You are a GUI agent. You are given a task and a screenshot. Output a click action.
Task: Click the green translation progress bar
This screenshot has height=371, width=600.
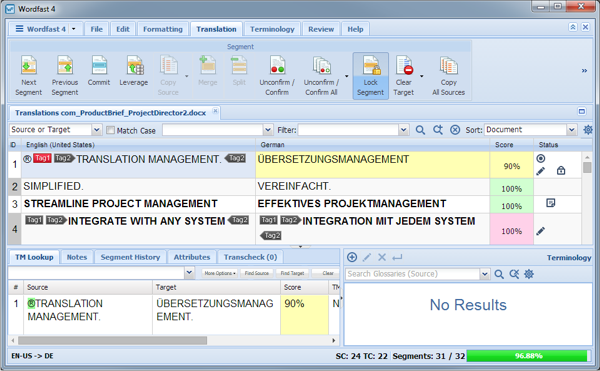pos(528,356)
